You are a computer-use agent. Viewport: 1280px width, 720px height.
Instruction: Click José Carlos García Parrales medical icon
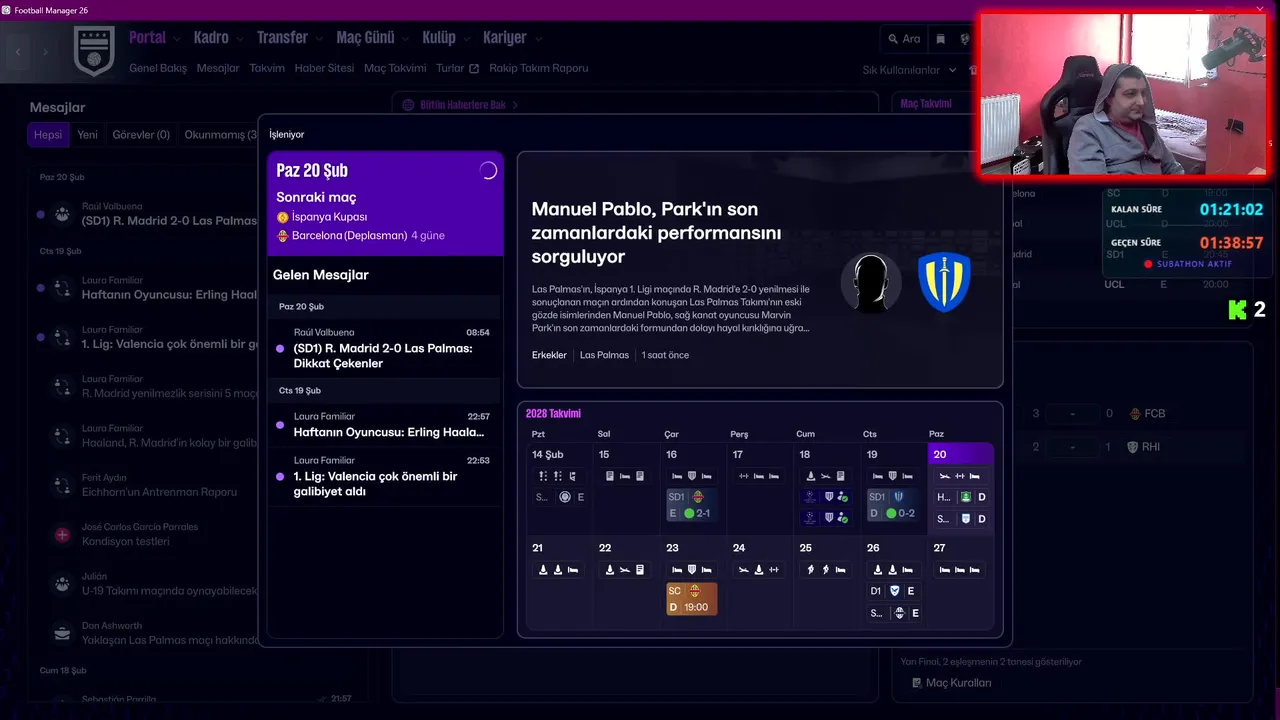point(62,535)
